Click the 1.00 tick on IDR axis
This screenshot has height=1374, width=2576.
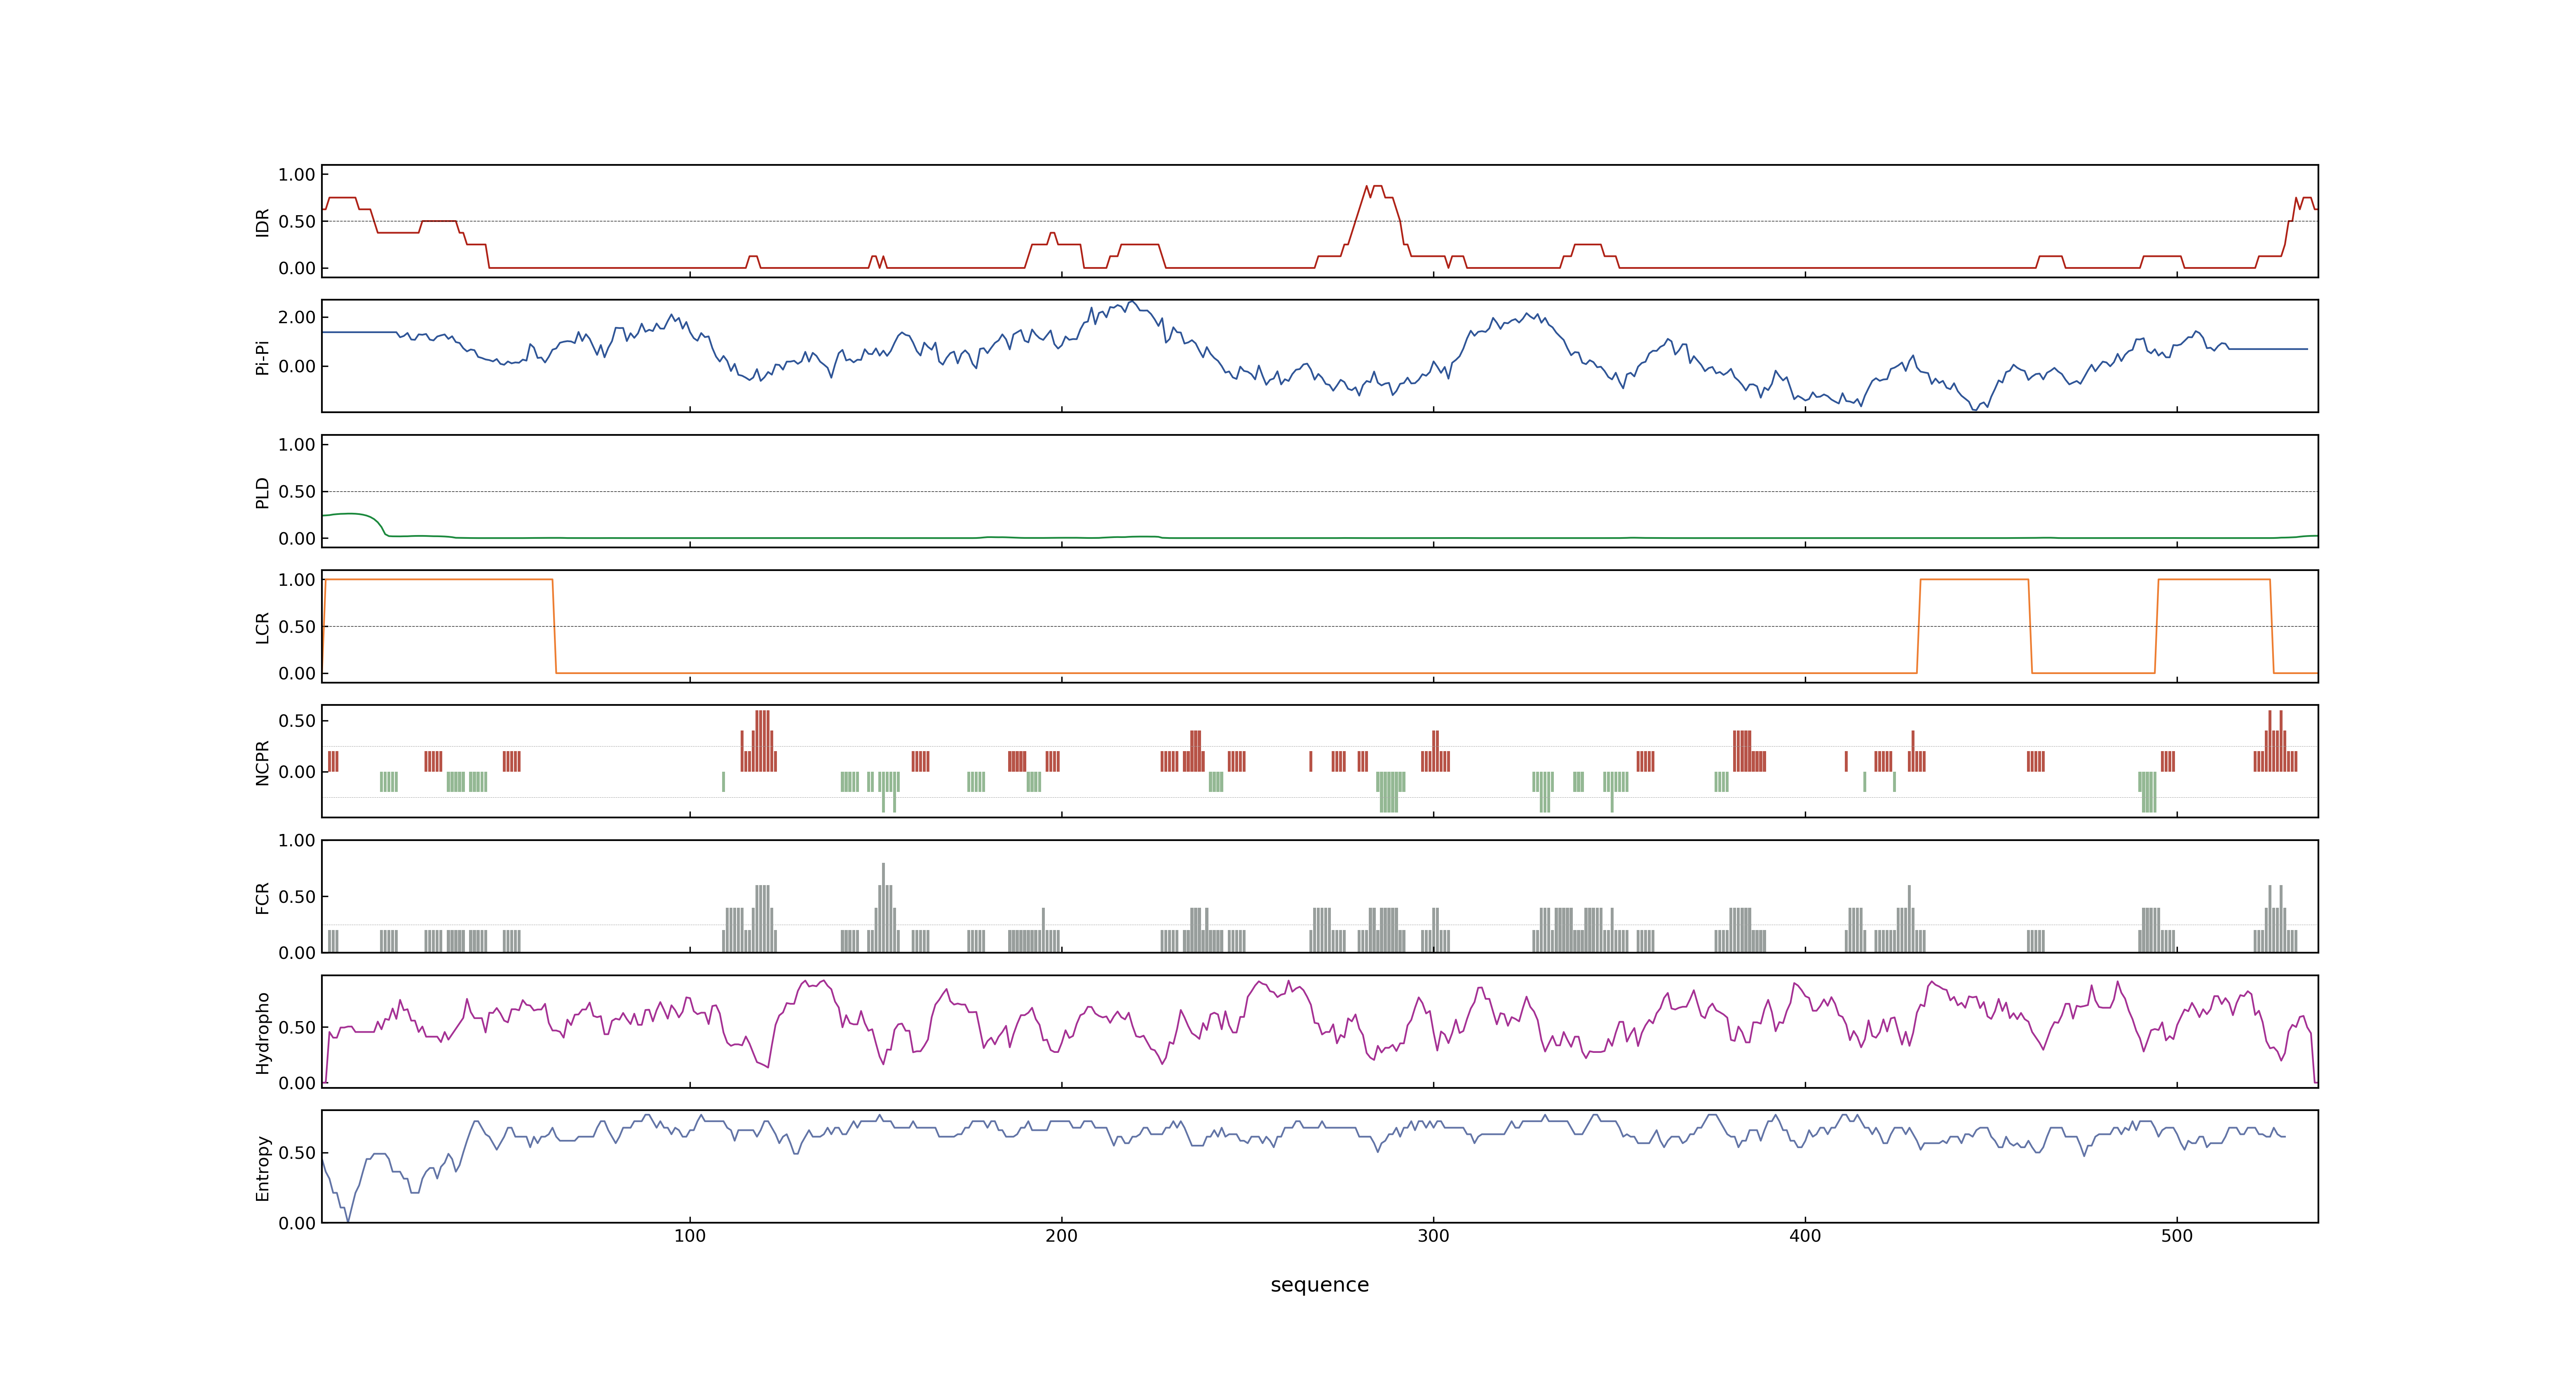[x=297, y=175]
